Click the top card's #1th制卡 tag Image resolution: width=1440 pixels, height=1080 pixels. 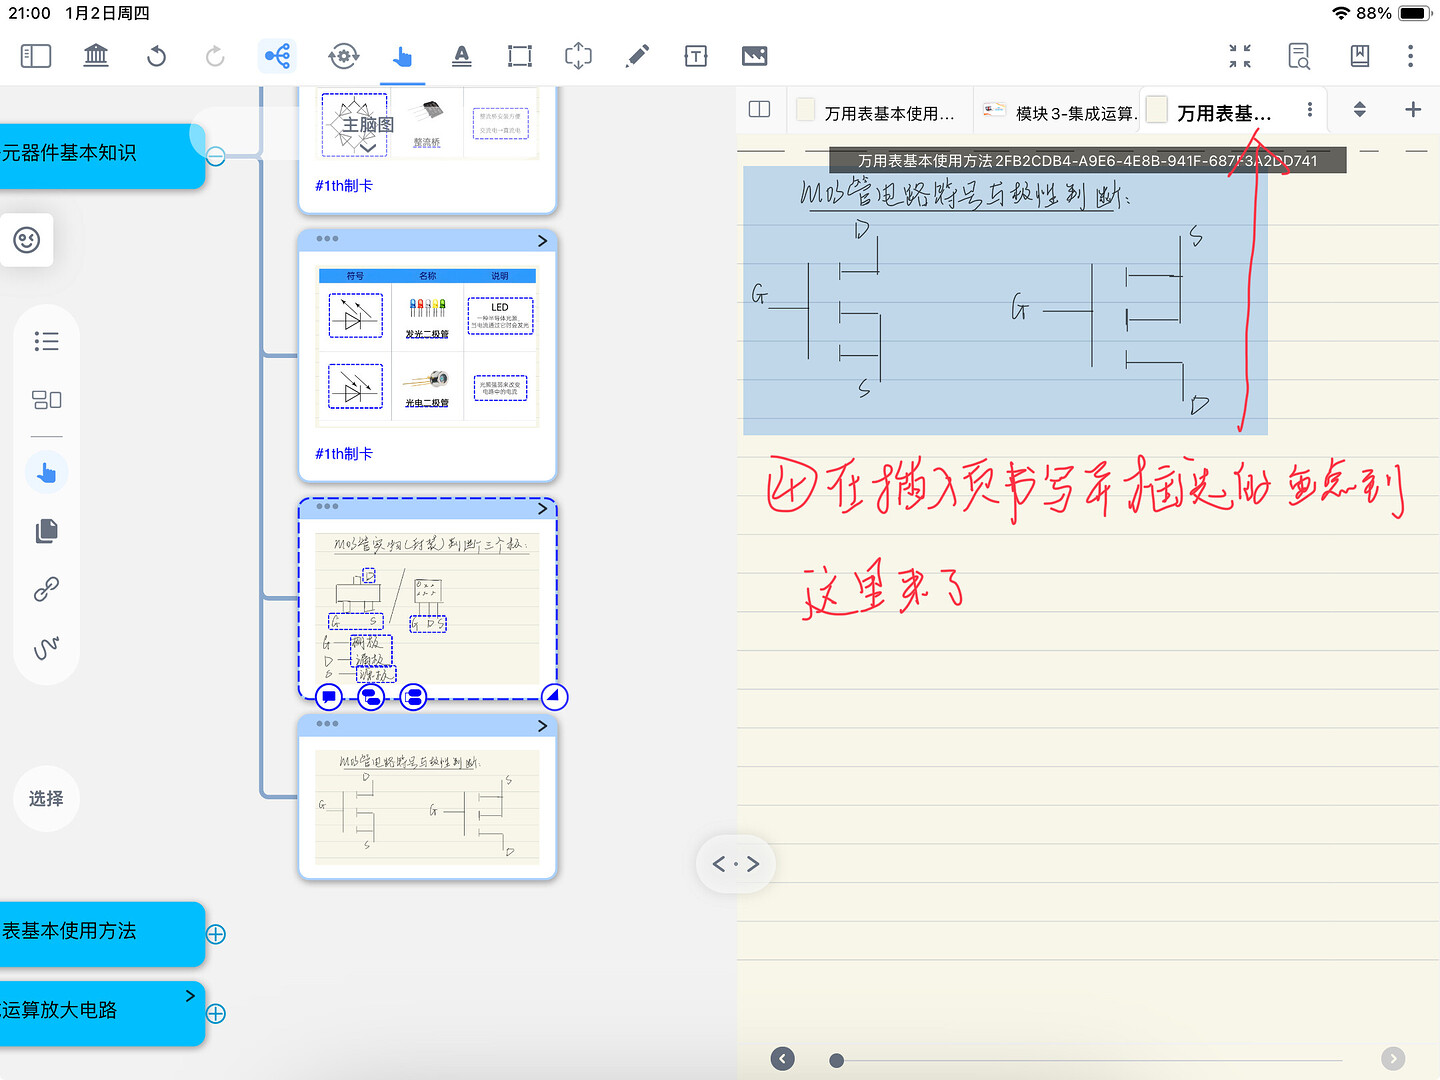(x=344, y=186)
